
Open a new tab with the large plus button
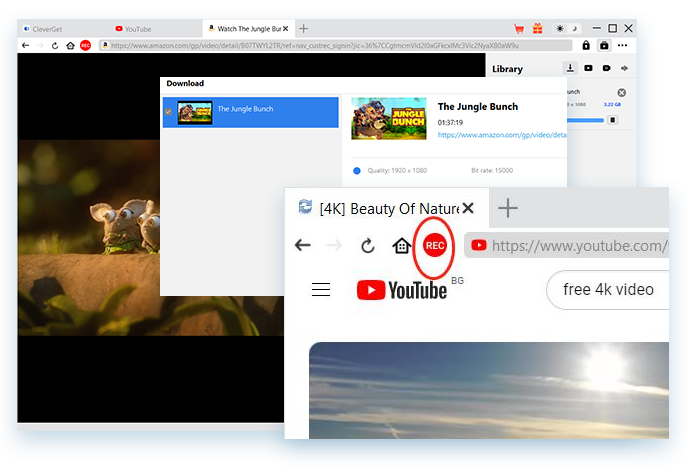coord(508,208)
